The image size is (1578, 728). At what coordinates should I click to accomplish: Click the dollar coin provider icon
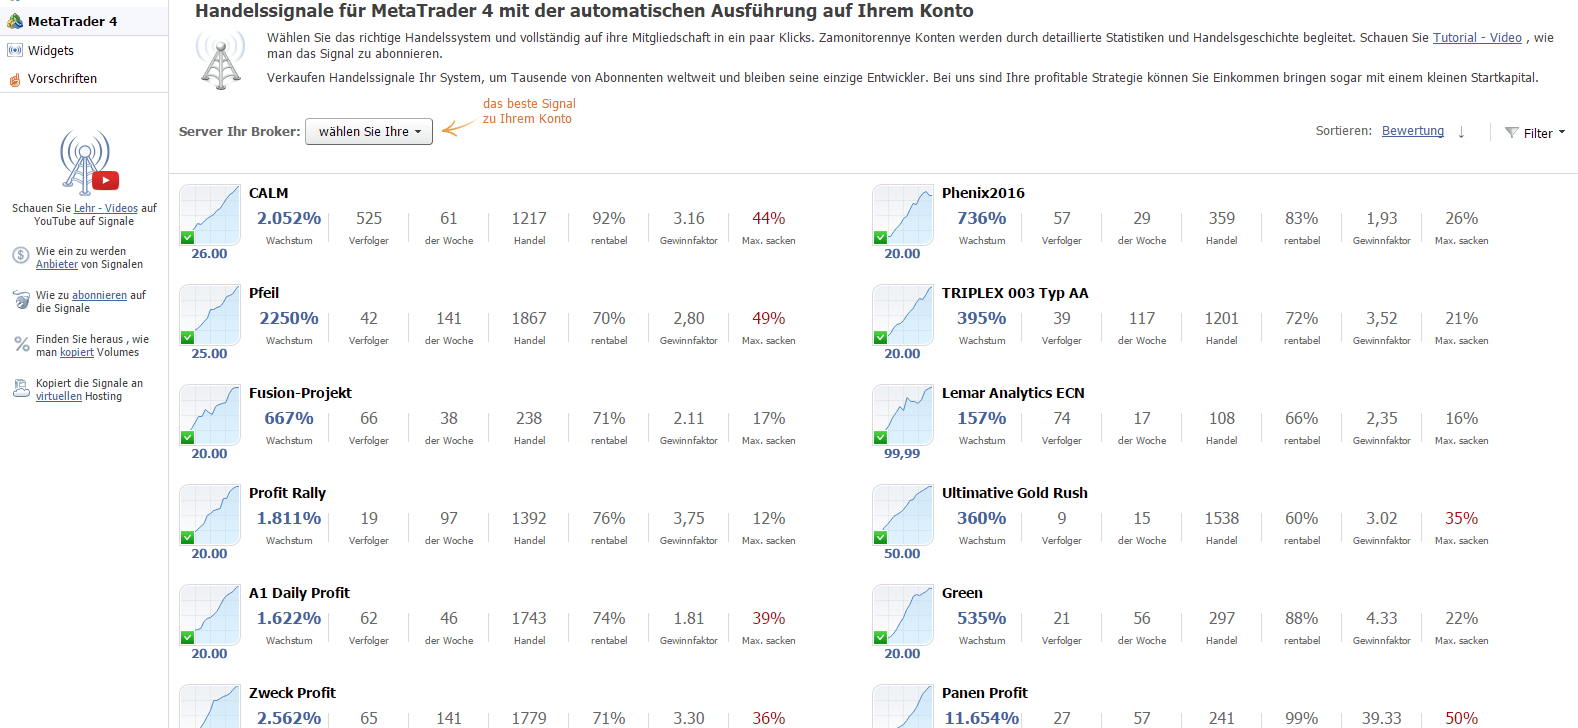[x=20, y=255]
